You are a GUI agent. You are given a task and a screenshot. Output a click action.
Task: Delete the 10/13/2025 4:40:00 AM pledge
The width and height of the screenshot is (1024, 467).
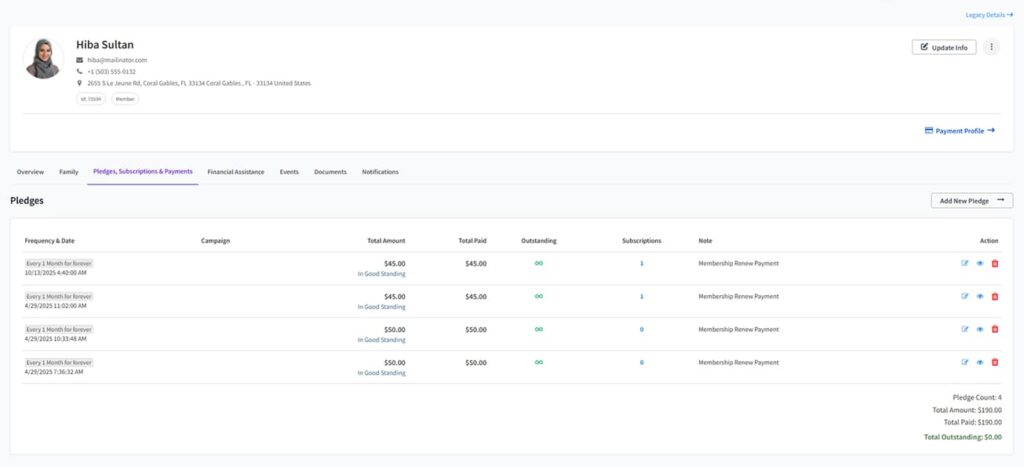pos(995,263)
